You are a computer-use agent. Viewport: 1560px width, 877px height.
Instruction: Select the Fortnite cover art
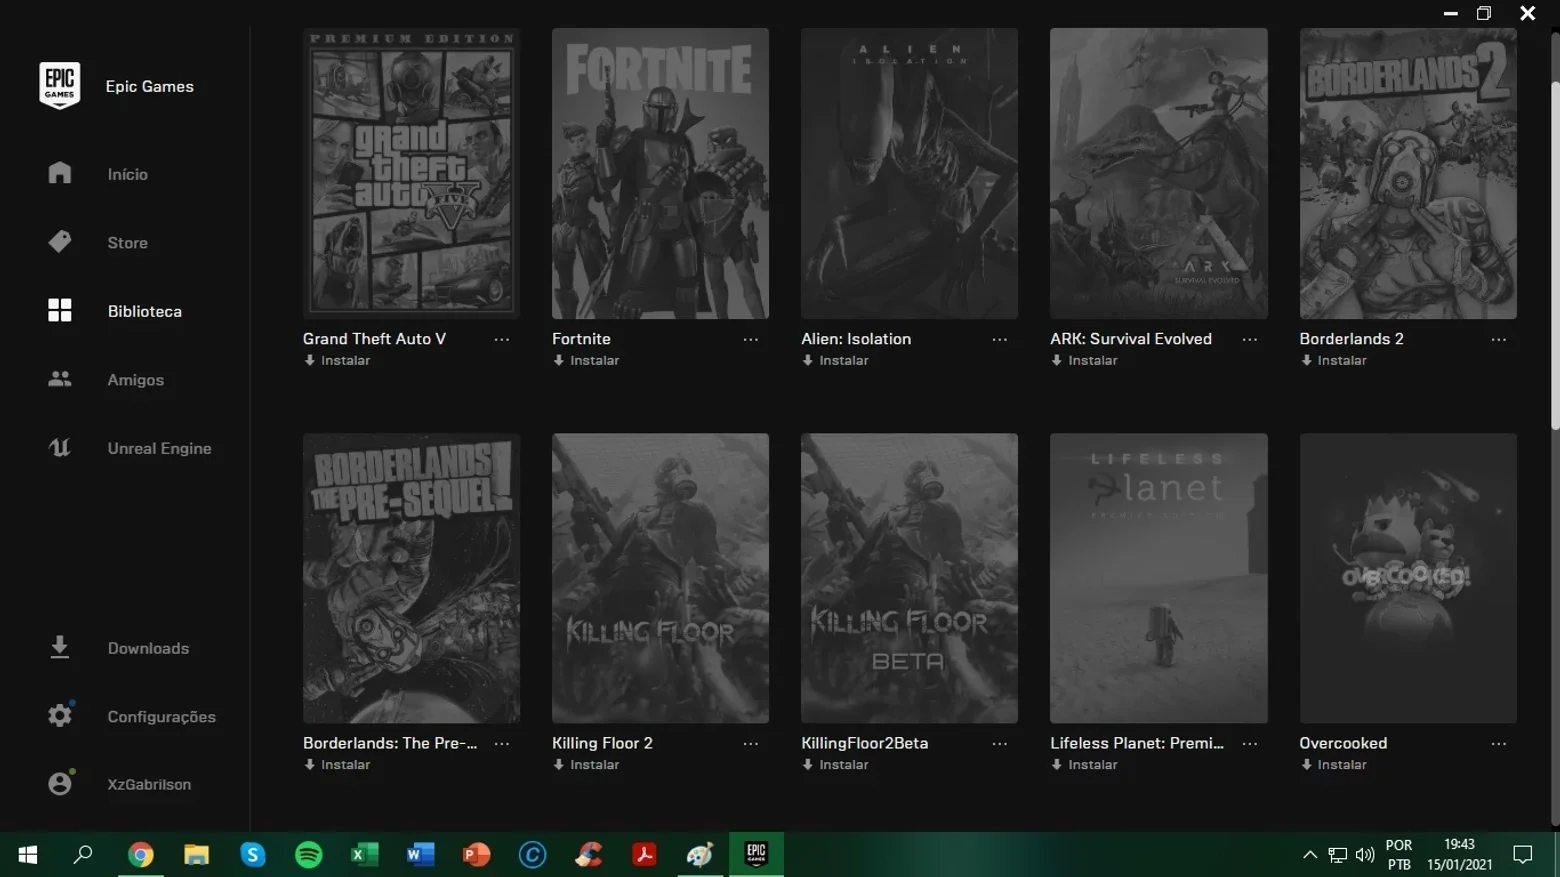click(x=660, y=173)
